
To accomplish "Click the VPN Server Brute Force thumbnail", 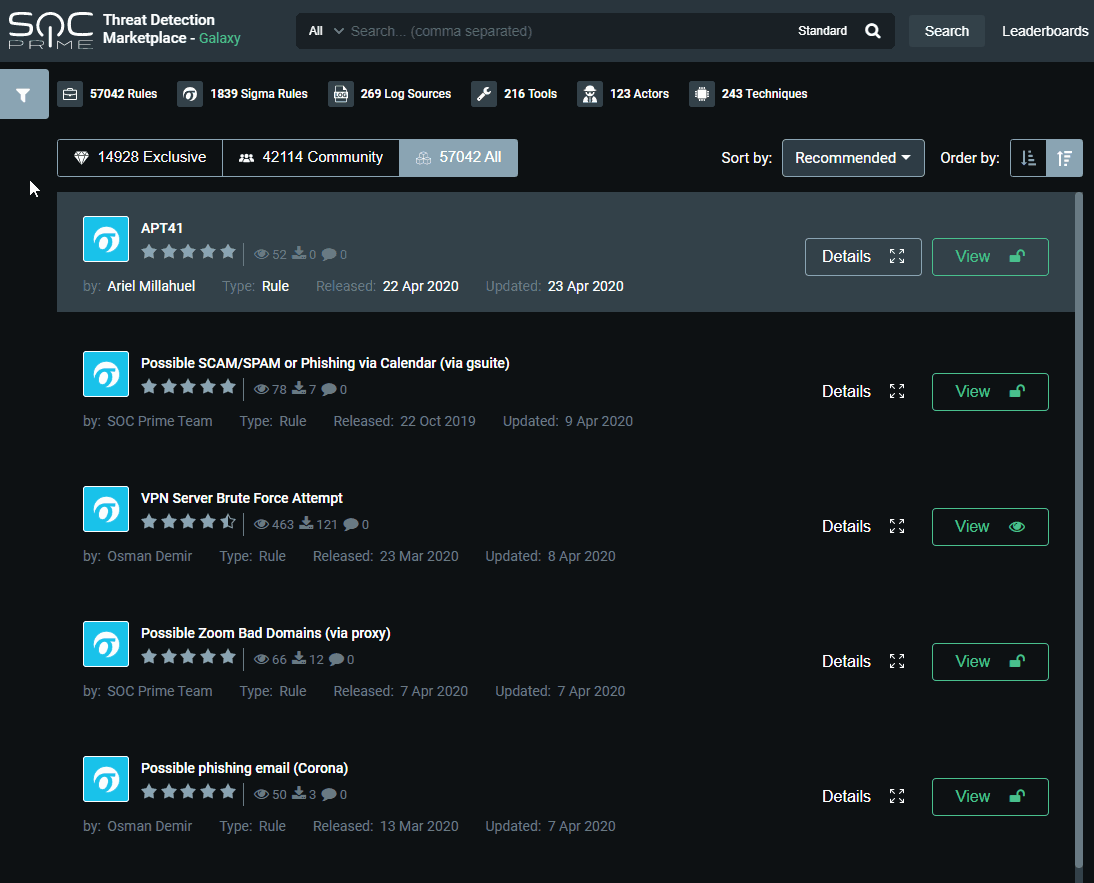I will [106, 509].
